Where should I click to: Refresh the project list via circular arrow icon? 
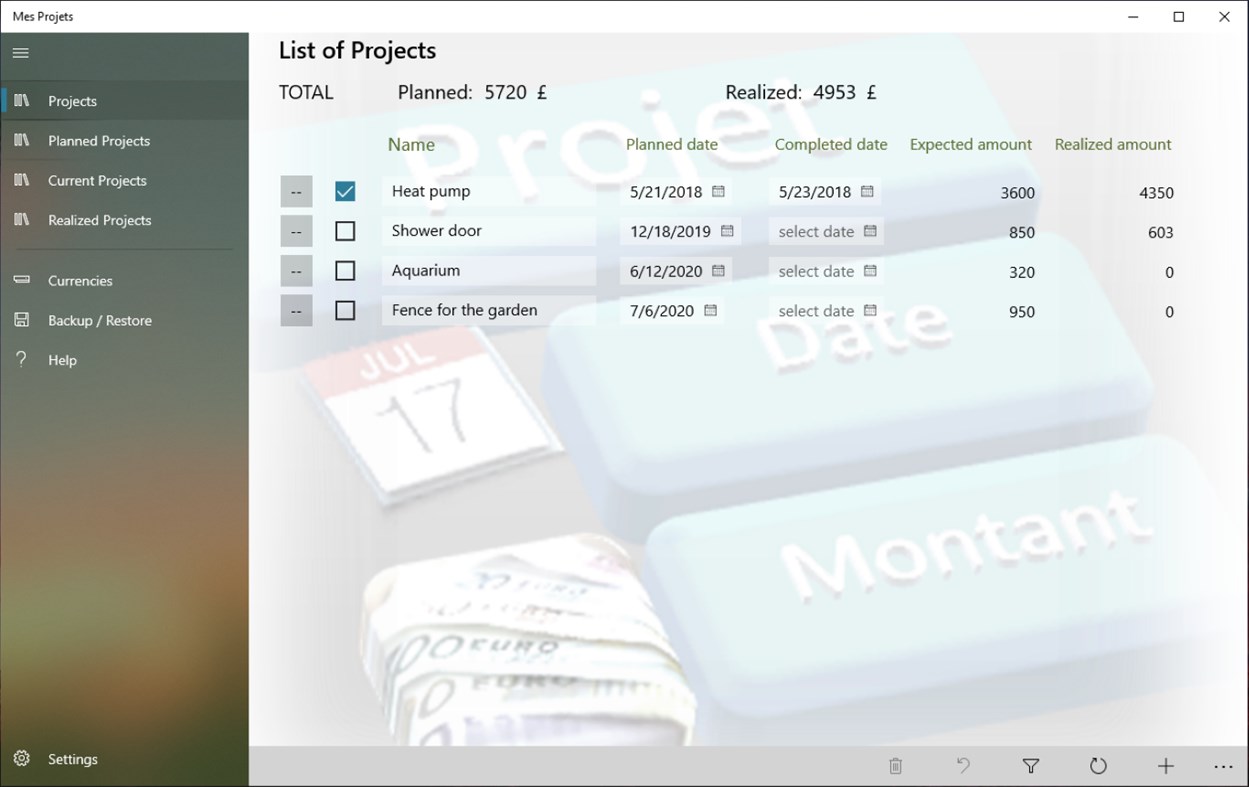click(x=1098, y=765)
